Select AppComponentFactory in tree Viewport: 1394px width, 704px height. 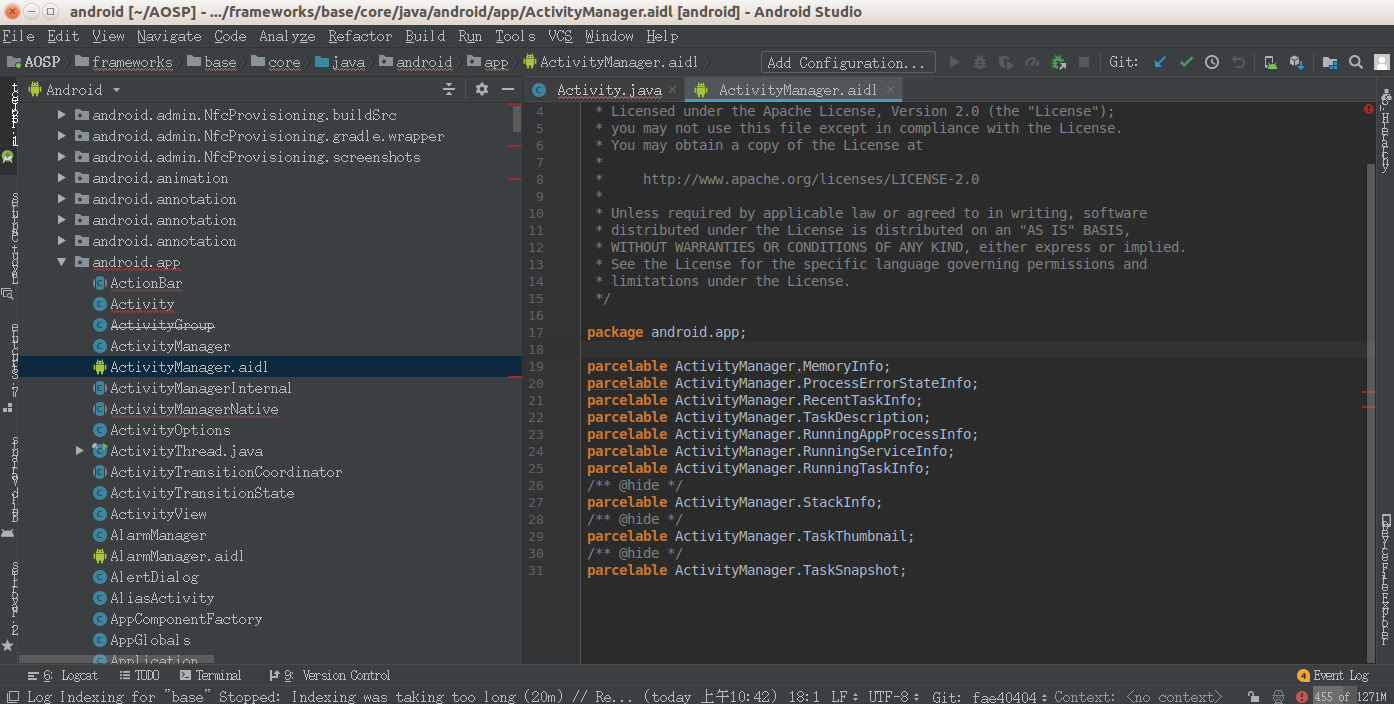click(x=185, y=619)
